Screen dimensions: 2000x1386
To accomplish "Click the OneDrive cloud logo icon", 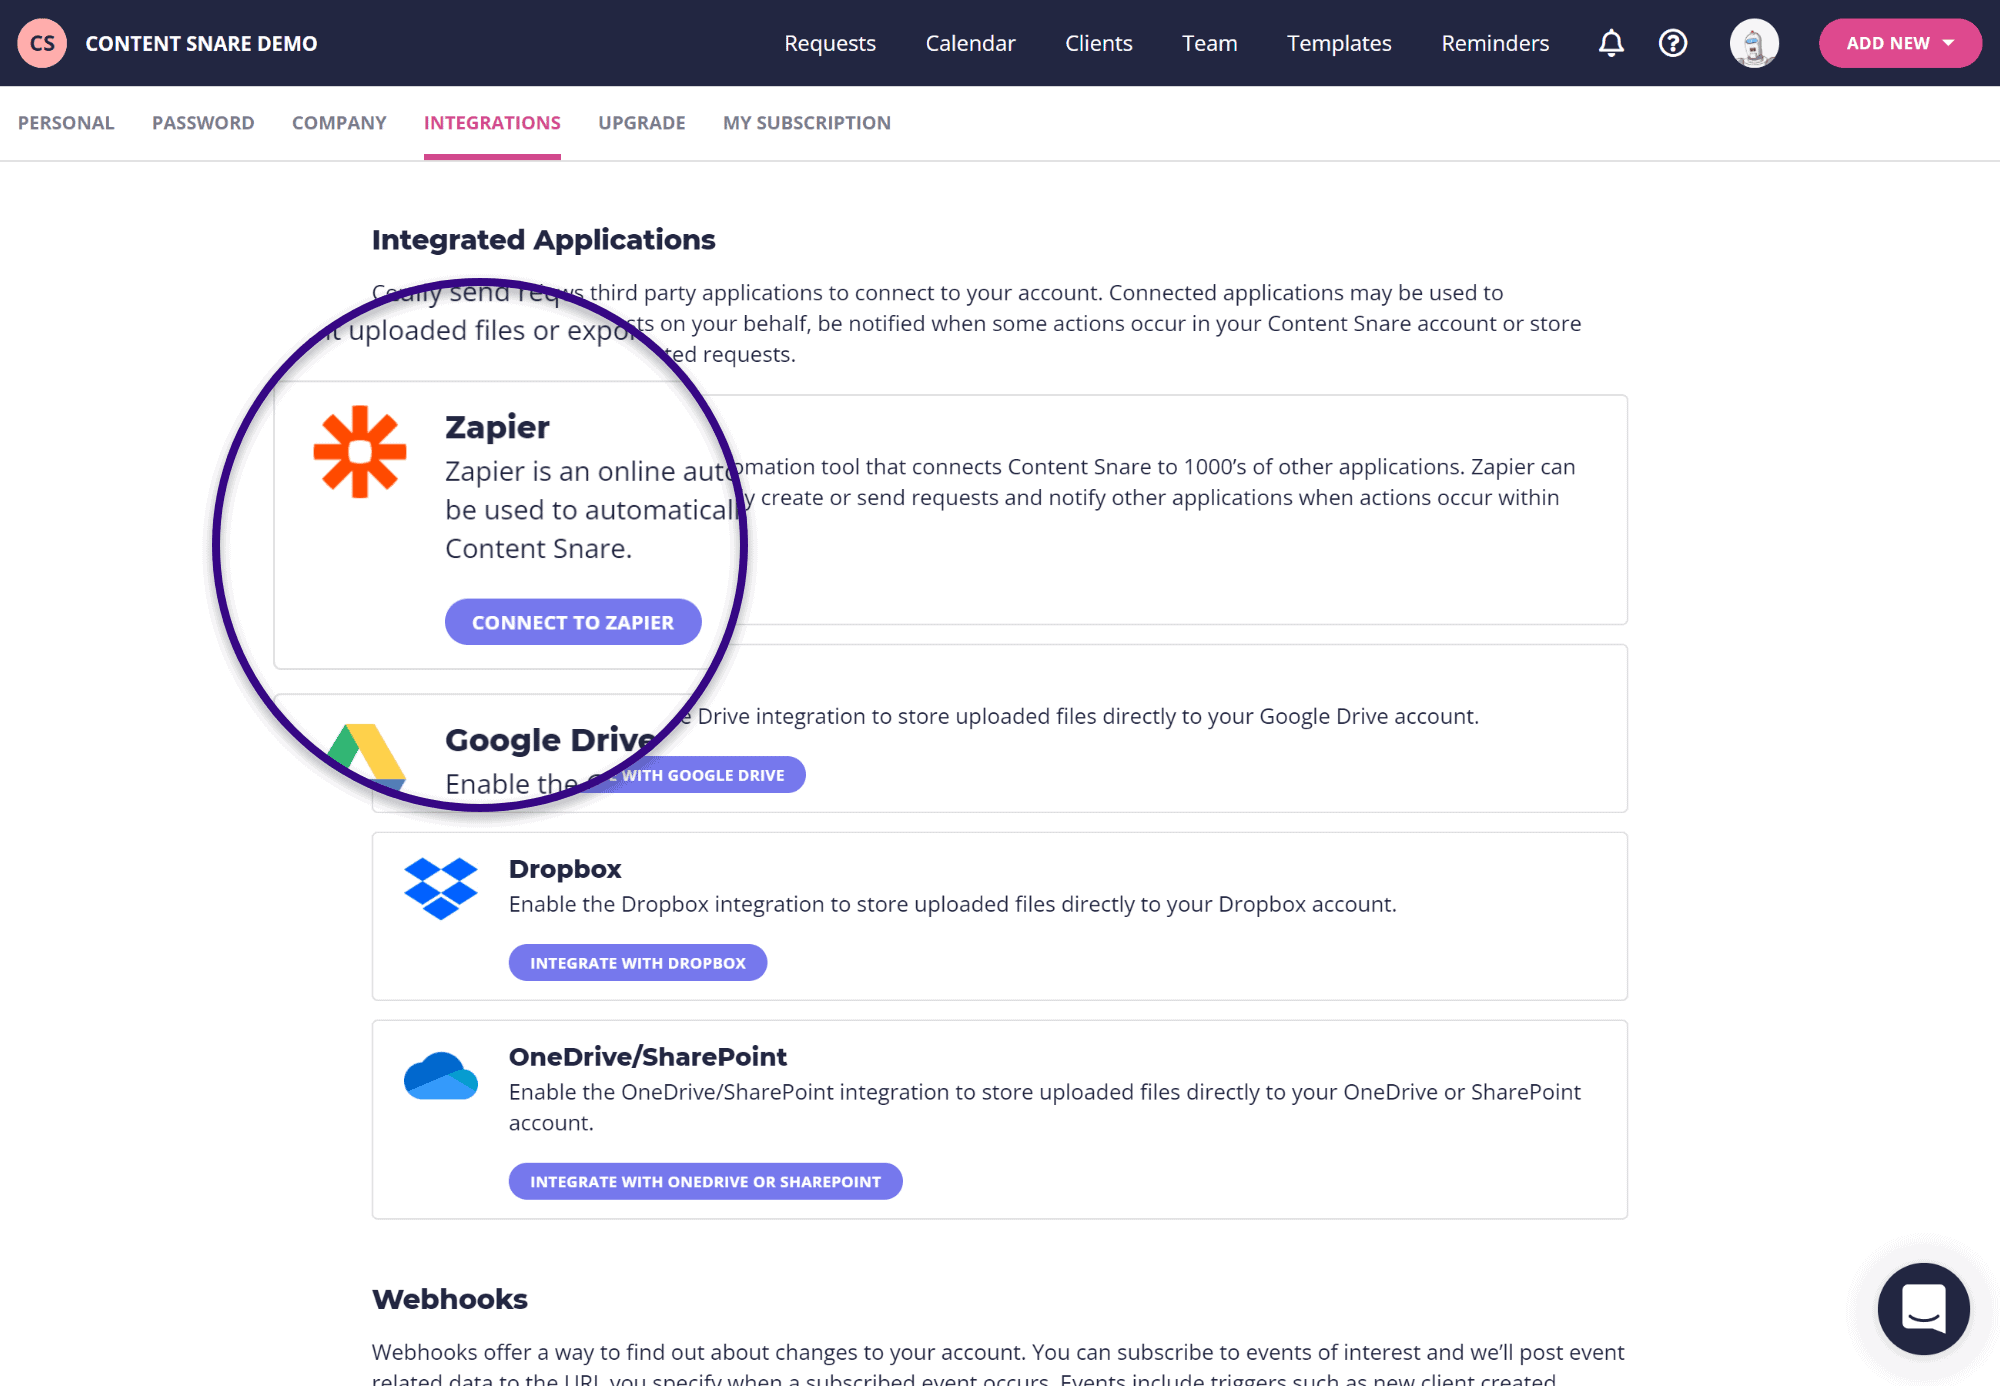I will coord(441,1076).
